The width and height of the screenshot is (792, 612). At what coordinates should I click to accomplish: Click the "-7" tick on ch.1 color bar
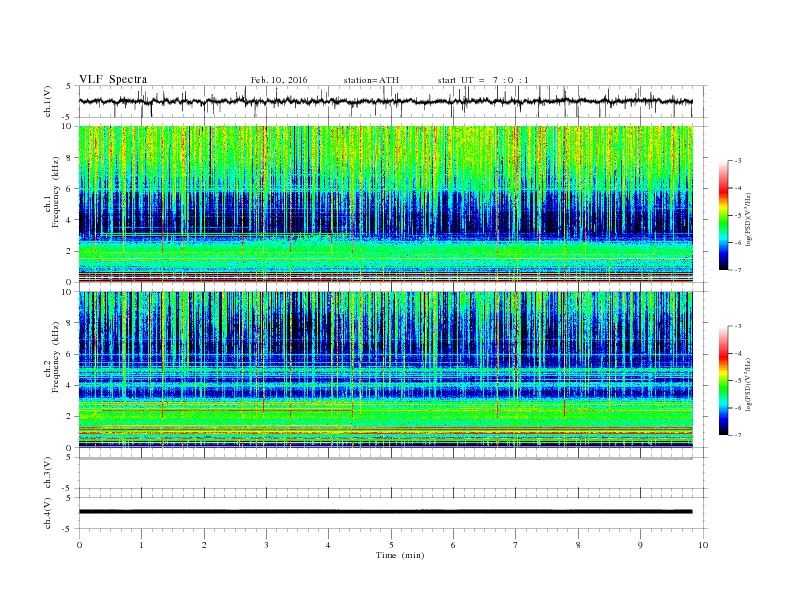[737, 270]
